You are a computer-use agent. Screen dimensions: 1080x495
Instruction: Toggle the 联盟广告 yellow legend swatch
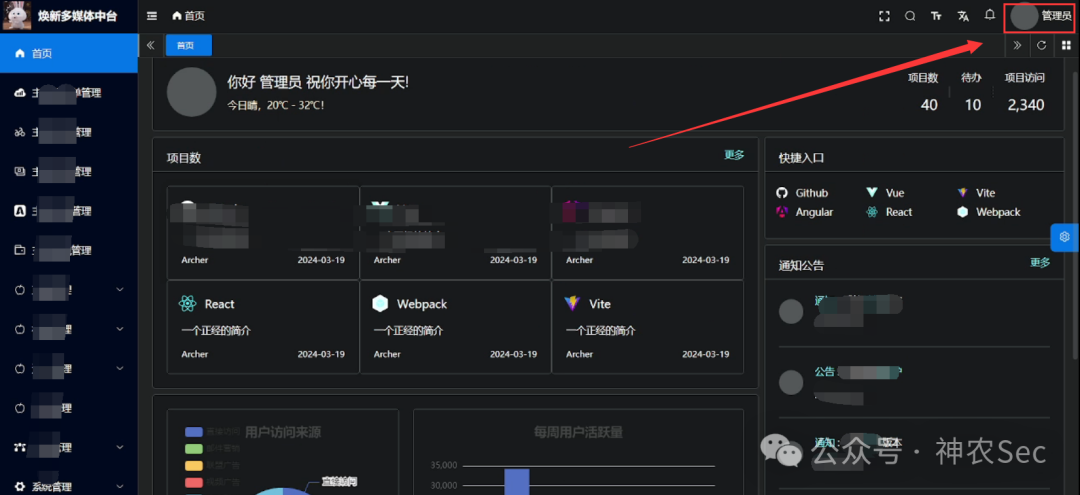click(x=194, y=465)
